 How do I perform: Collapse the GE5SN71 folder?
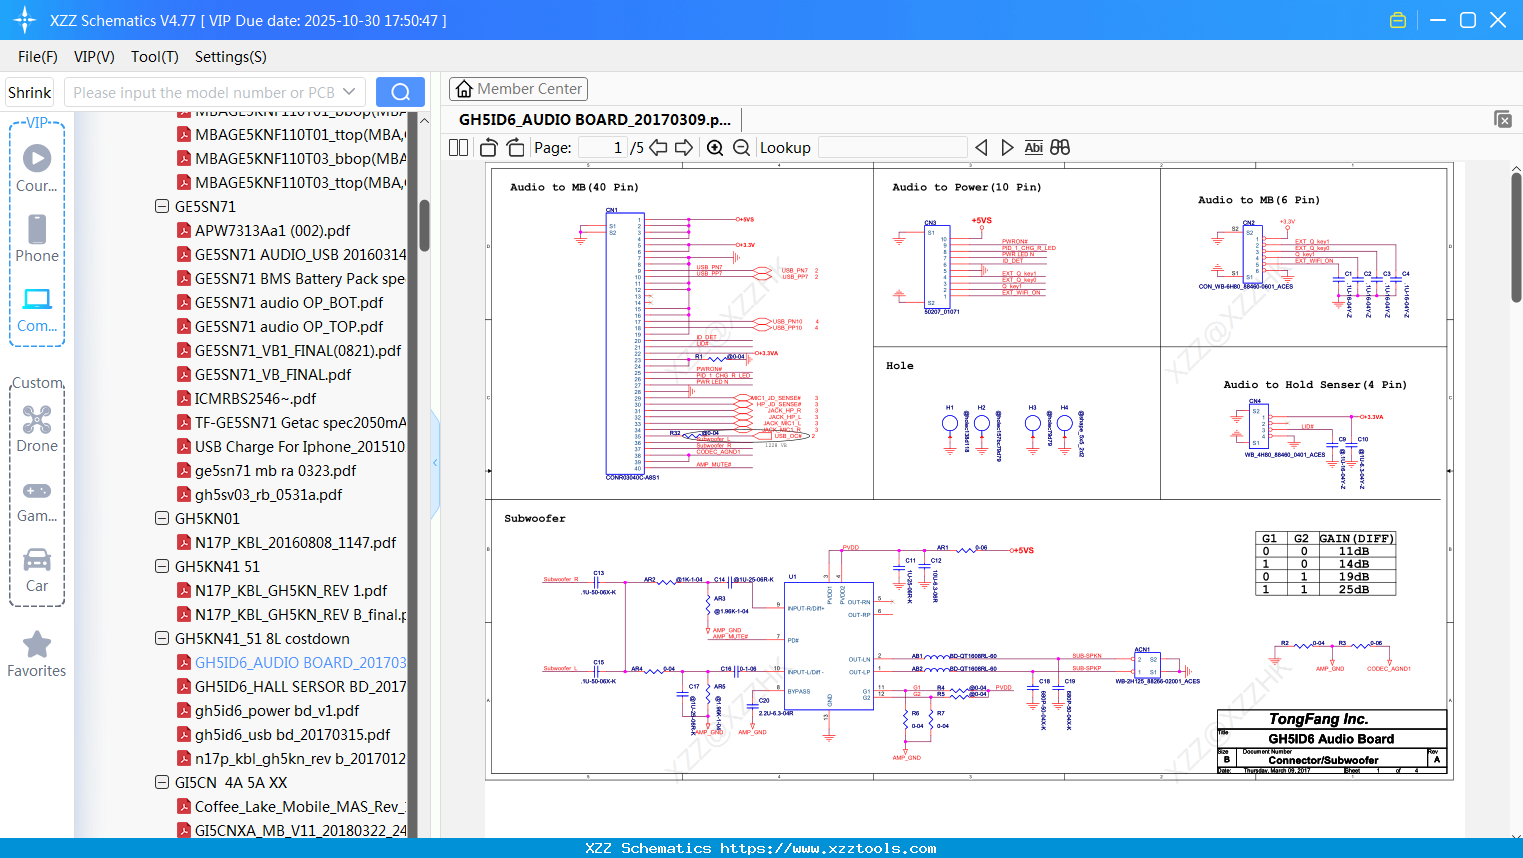click(162, 207)
